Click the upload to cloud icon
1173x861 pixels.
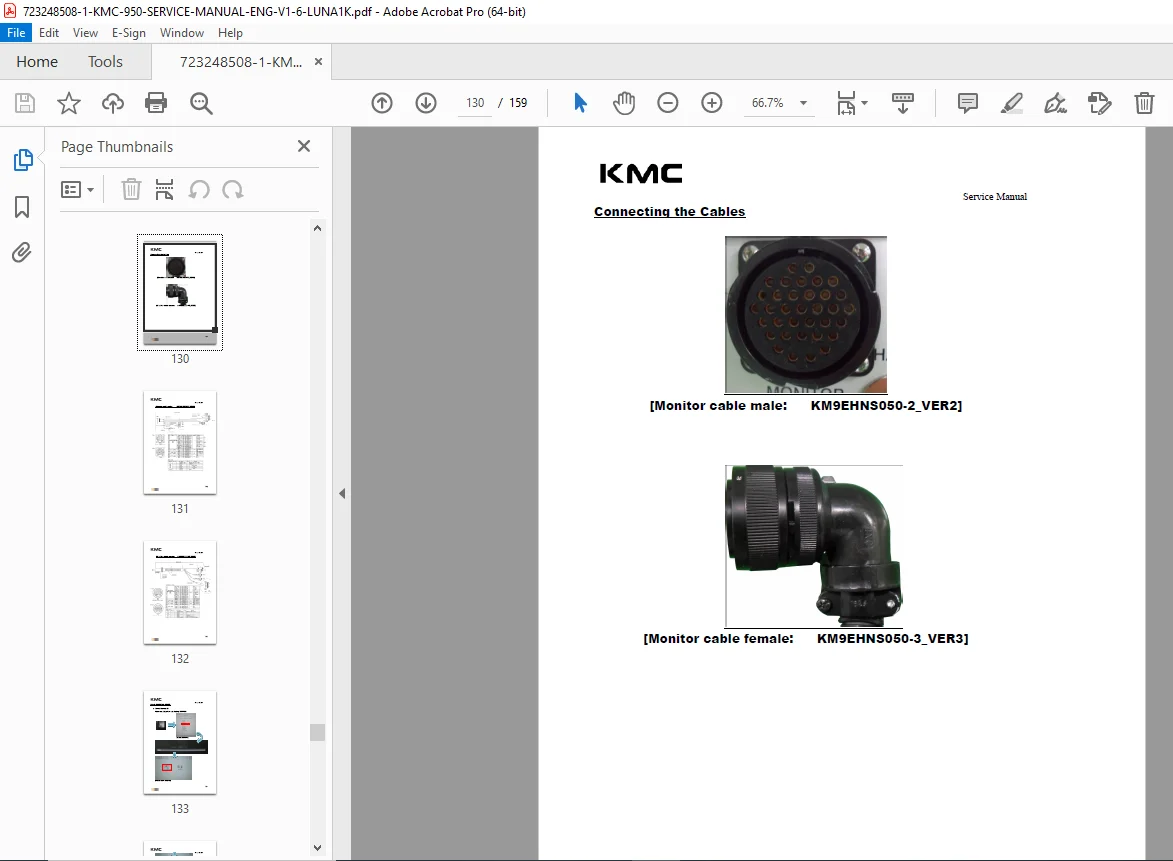pos(113,103)
